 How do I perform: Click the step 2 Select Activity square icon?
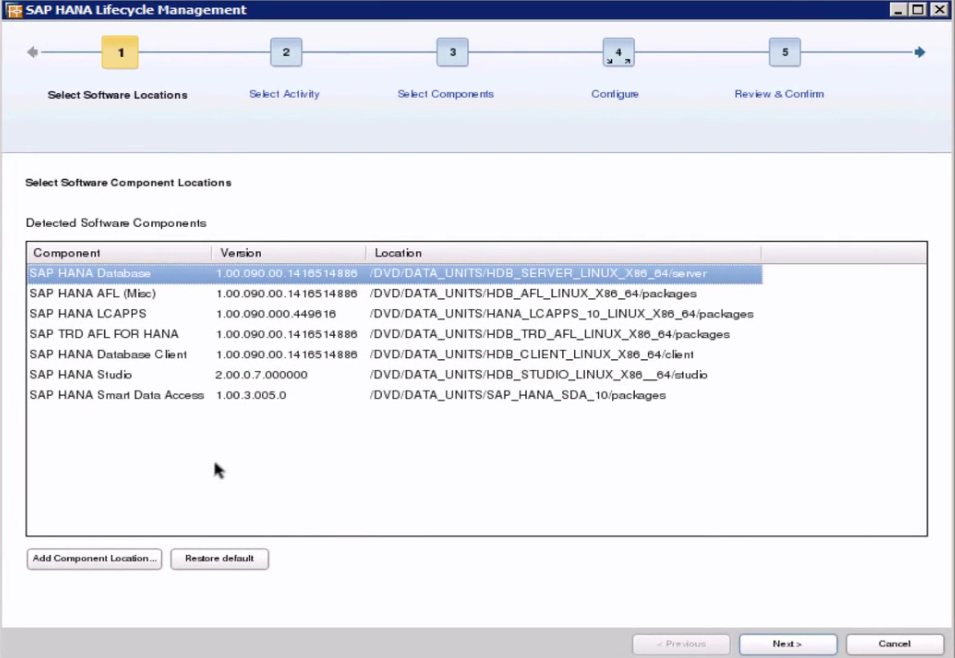tap(286, 52)
